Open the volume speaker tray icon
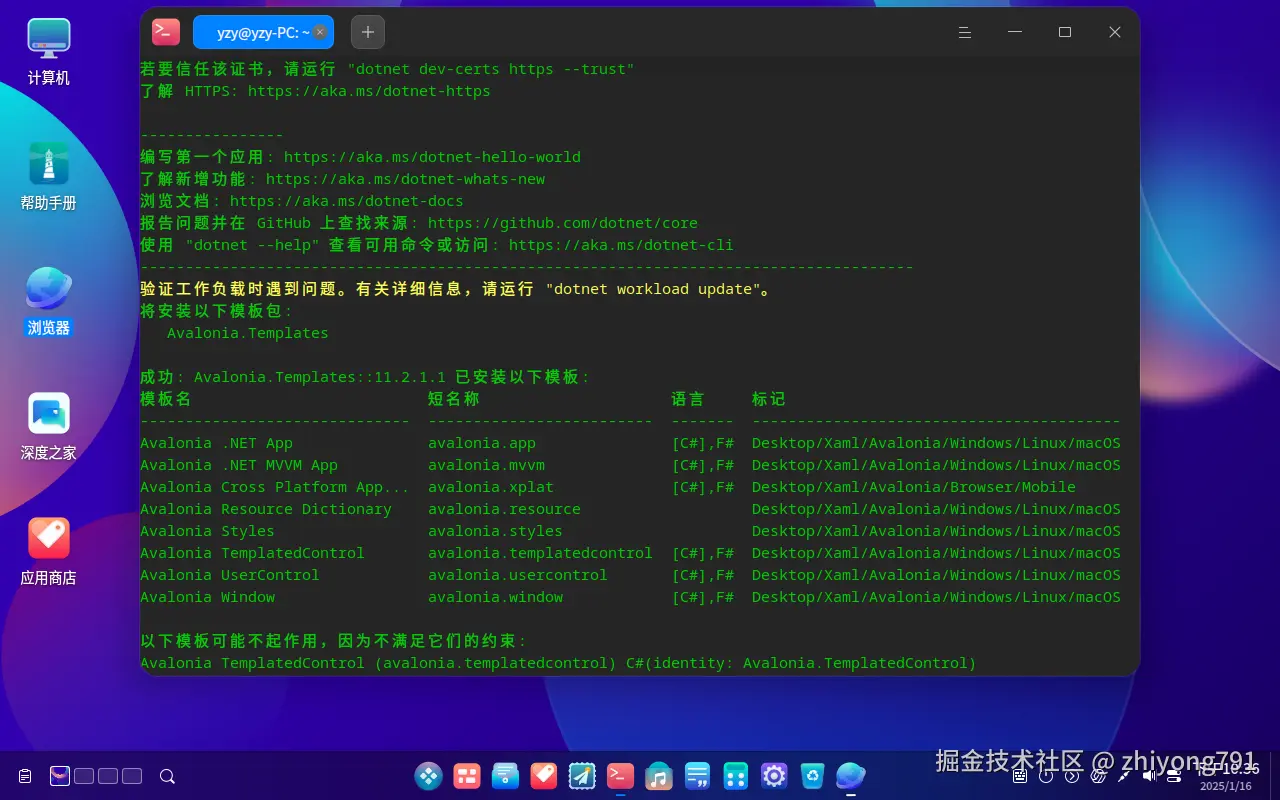 [x=1150, y=776]
